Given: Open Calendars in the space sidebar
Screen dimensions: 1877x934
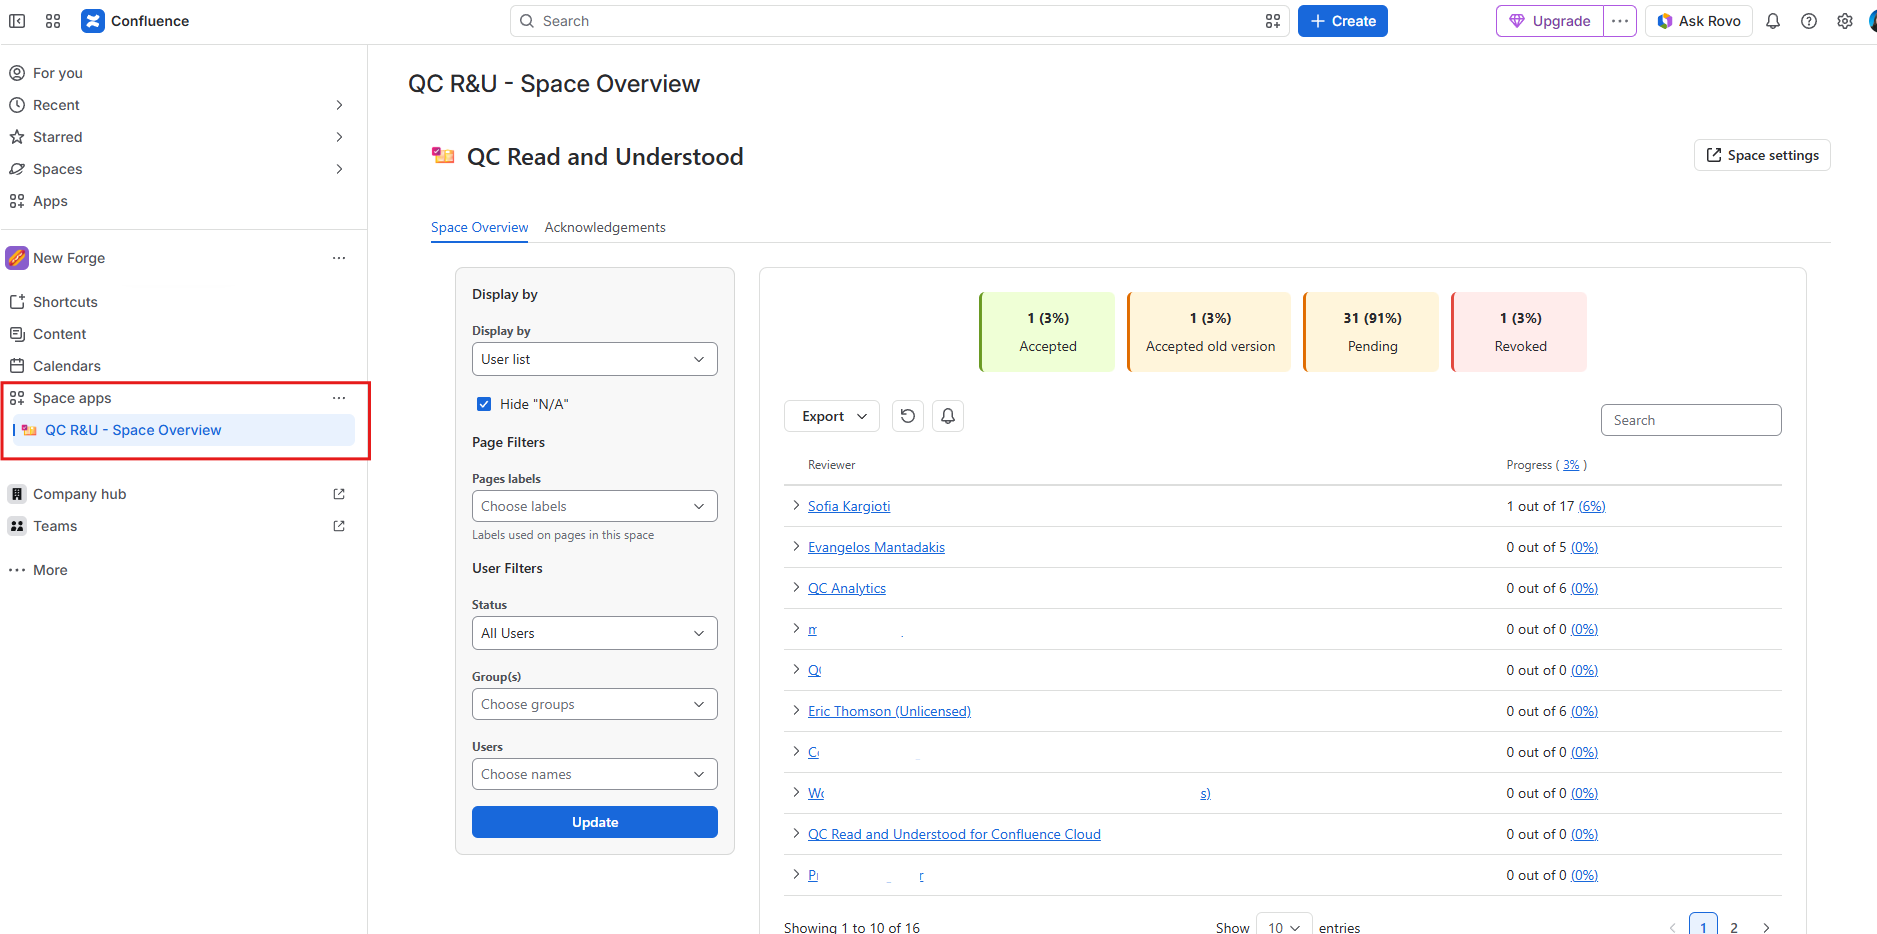Looking at the screenshot, I should tap(67, 366).
